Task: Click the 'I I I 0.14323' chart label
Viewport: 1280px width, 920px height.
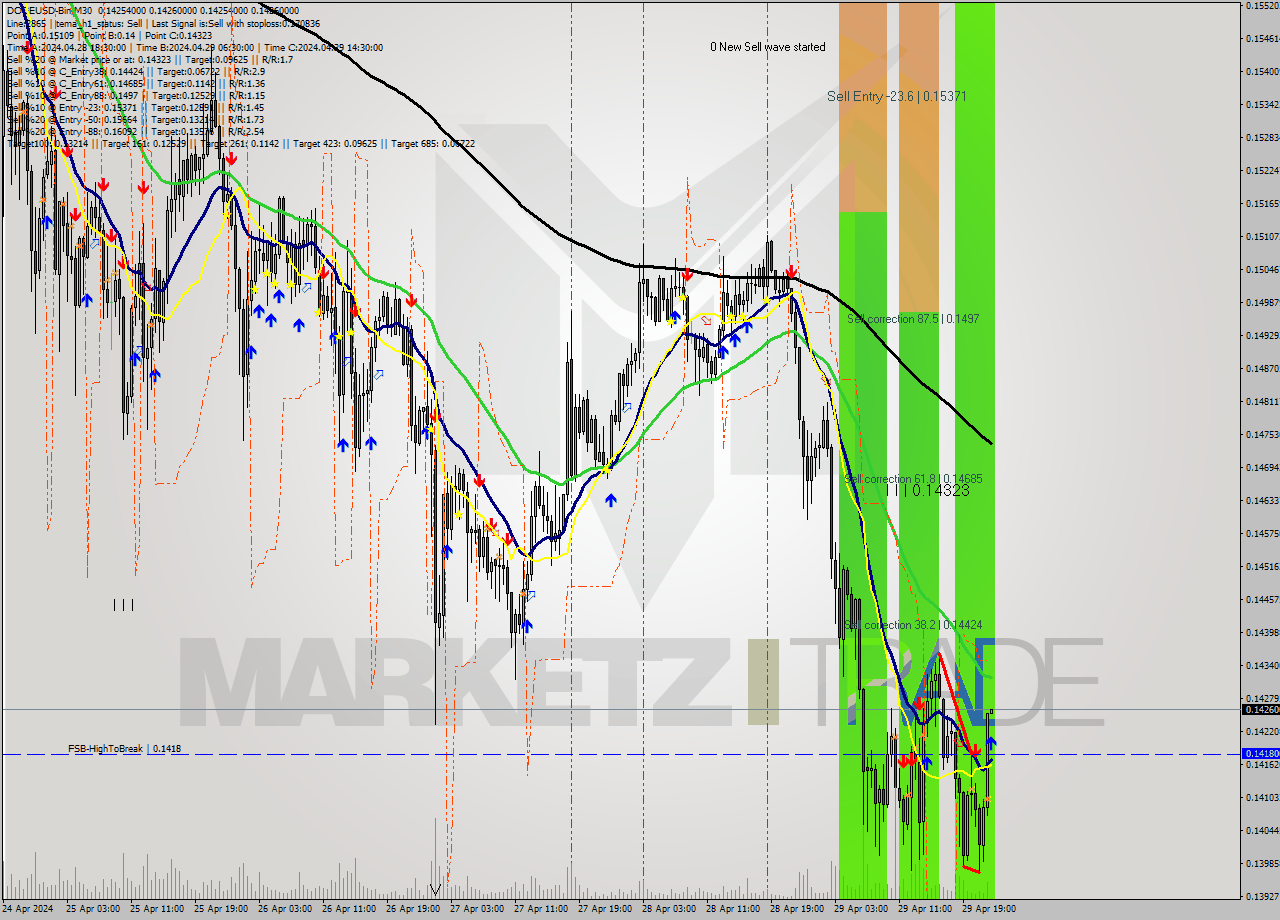Action: (x=927, y=490)
